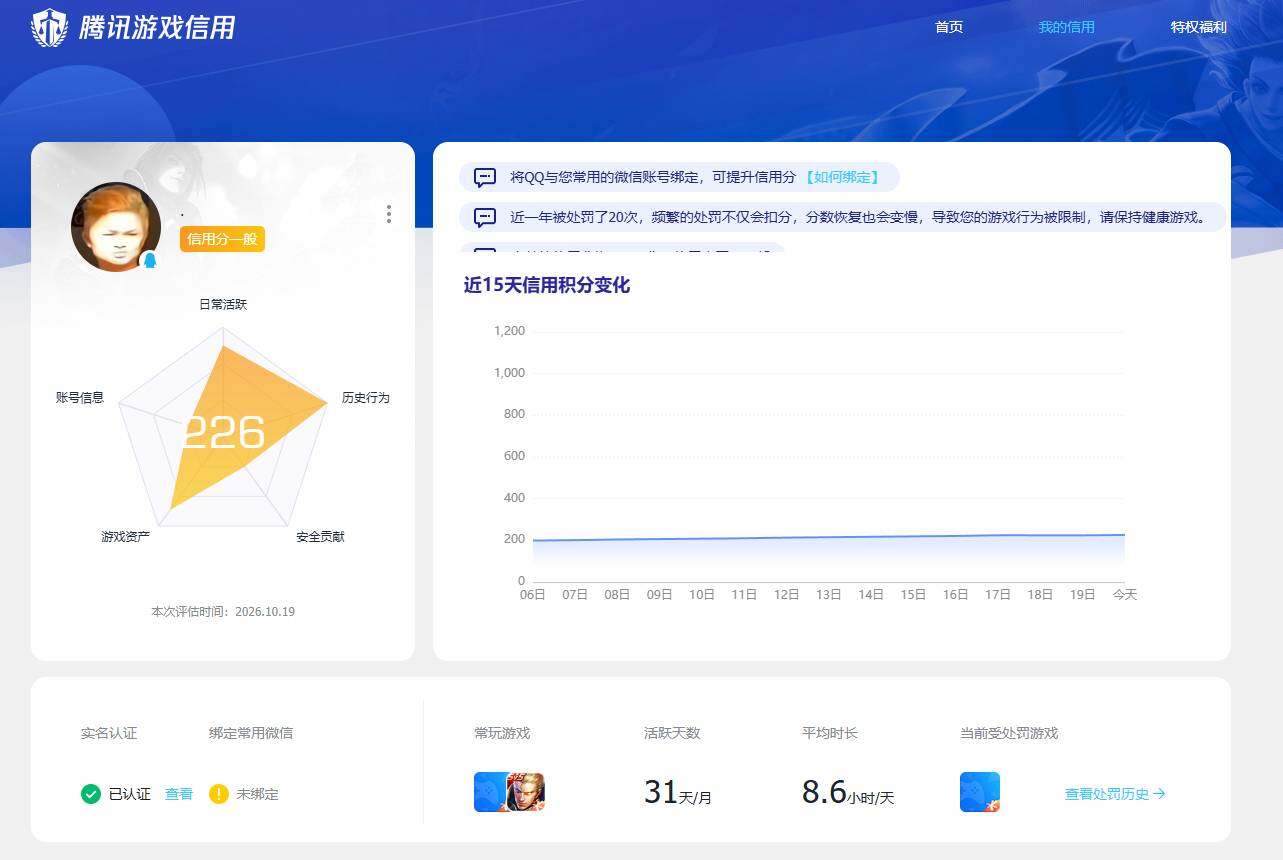Click the Tencent Game Credit shield logo
This screenshot has width=1283, height=860.
point(50,27)
